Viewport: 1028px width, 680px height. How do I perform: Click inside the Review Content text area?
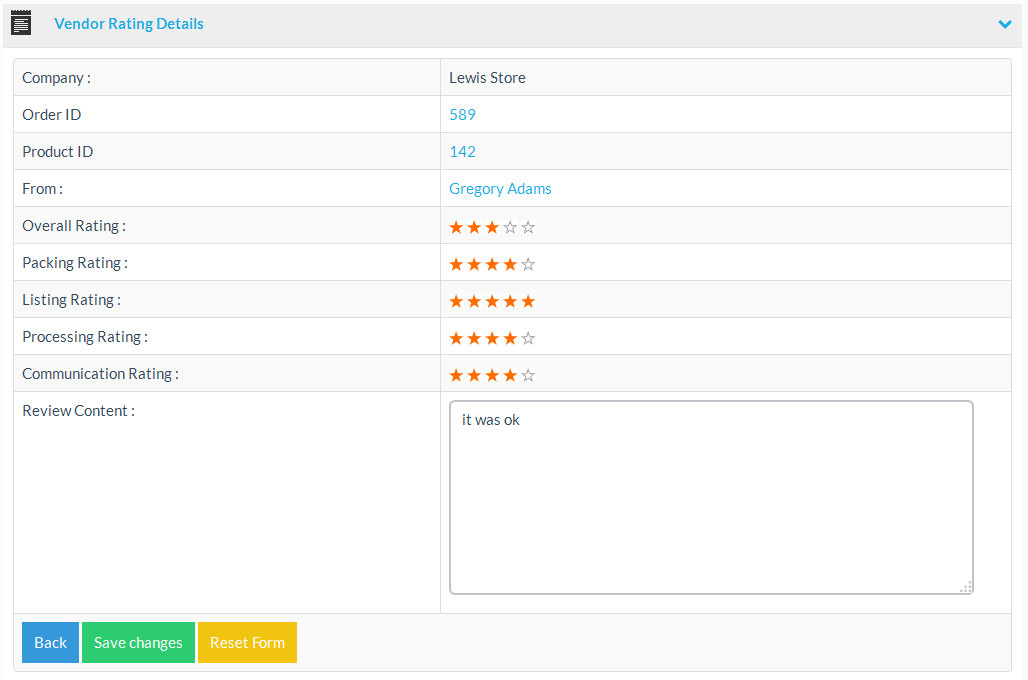710,500
